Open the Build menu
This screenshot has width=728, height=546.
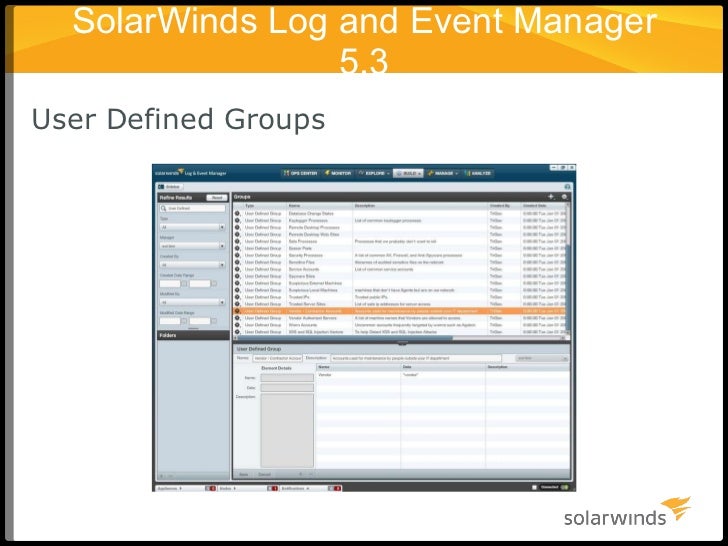[408, 173]
